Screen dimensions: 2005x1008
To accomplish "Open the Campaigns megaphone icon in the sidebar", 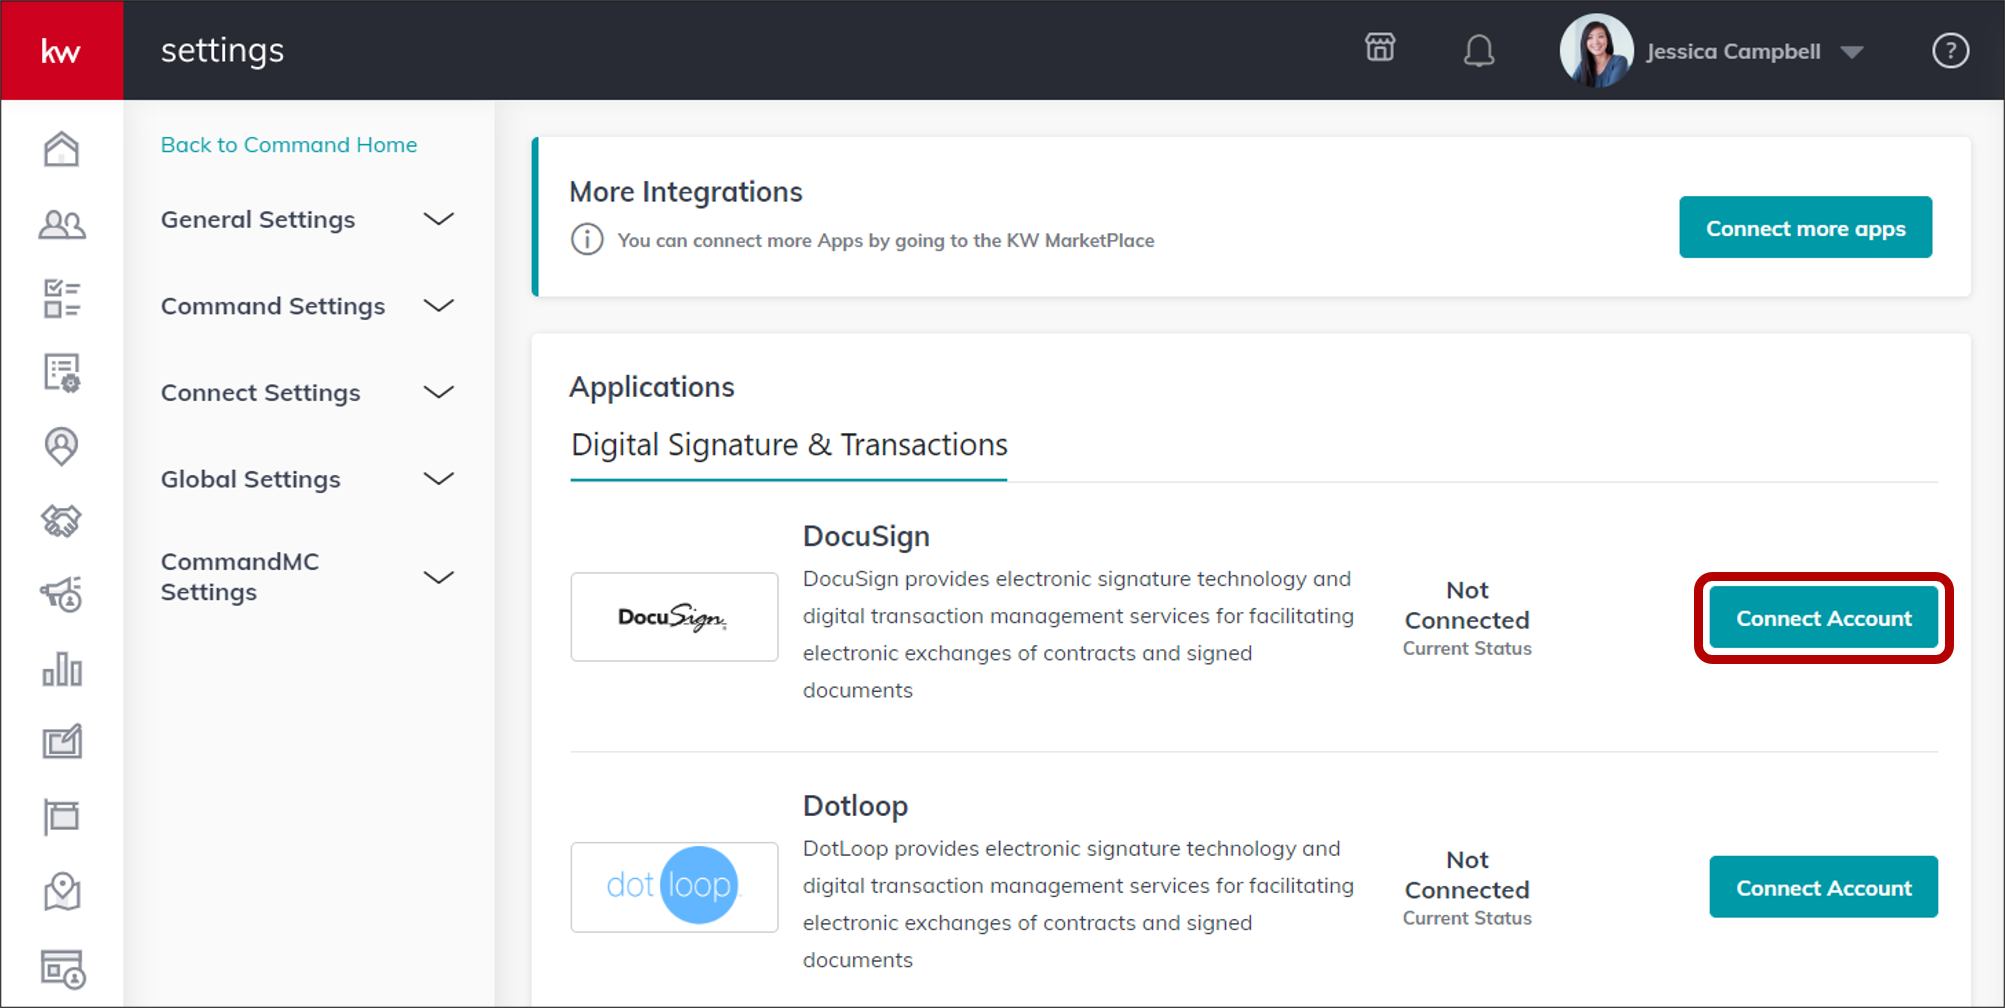I will [61, 594].
